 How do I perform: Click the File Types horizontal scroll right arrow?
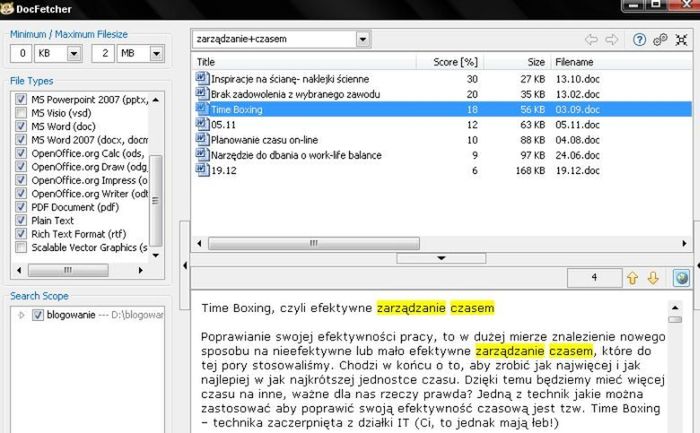point(140,270)
